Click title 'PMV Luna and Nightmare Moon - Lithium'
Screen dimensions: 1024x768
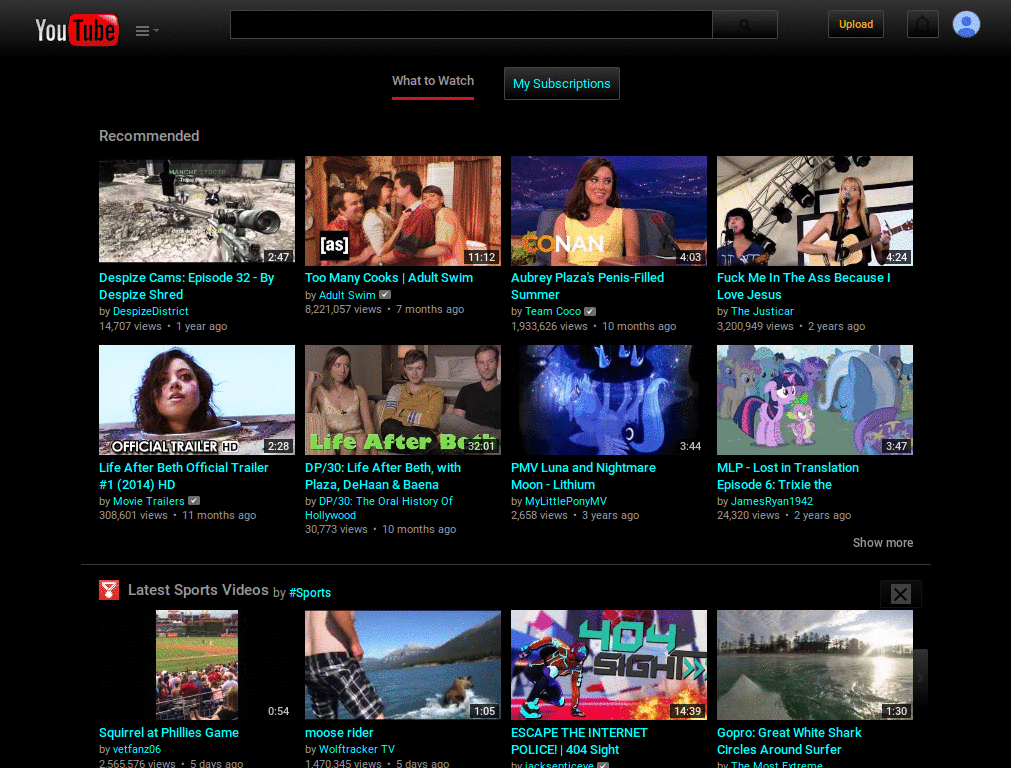(x=583, y=476)
